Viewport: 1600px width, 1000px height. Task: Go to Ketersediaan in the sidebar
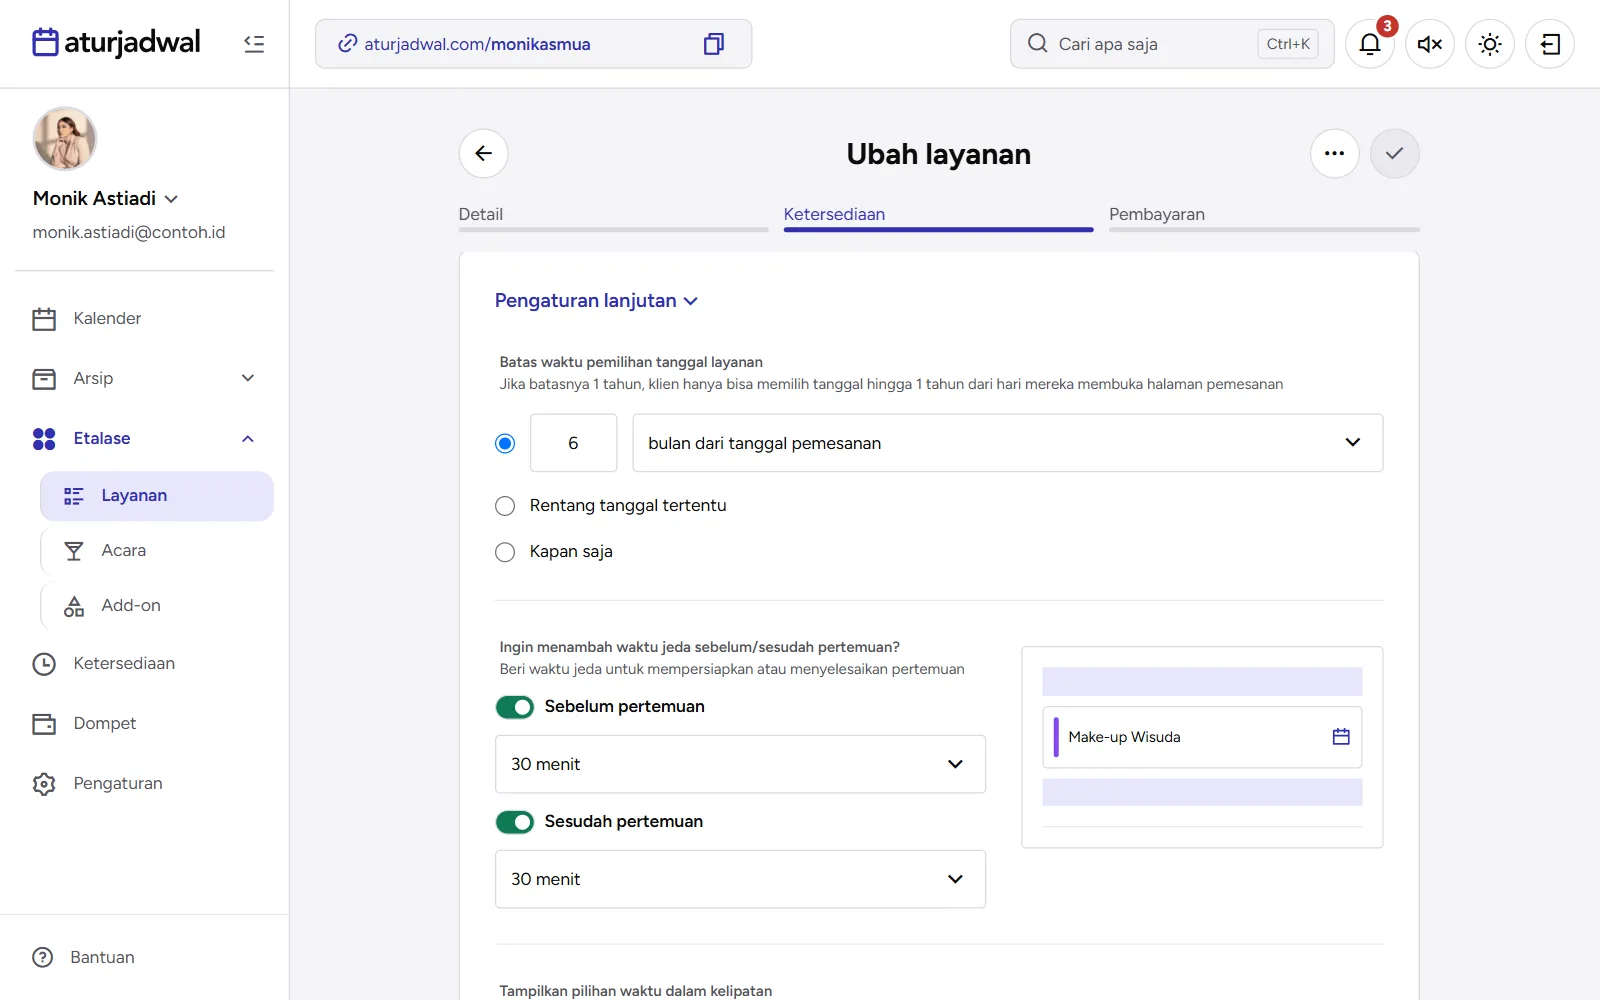click(x=145, y=664)
